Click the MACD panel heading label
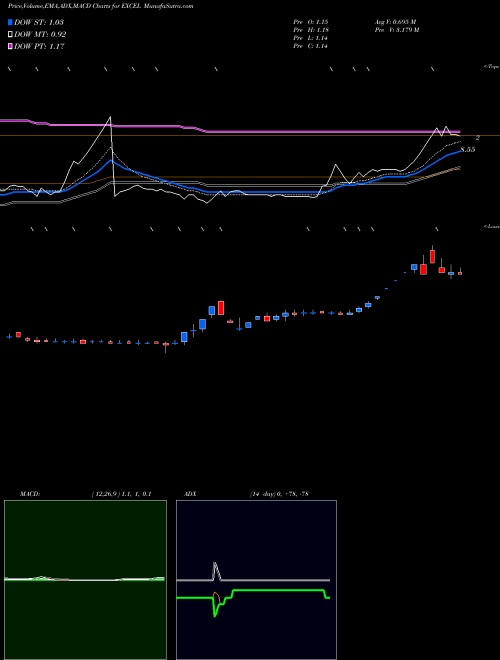Screen dimensions: 500x660 click(x=30, y=494)
